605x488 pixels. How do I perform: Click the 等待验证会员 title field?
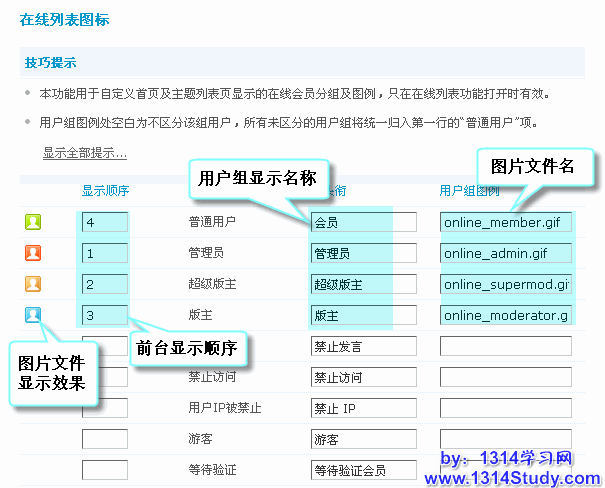[x=363, y=470]
